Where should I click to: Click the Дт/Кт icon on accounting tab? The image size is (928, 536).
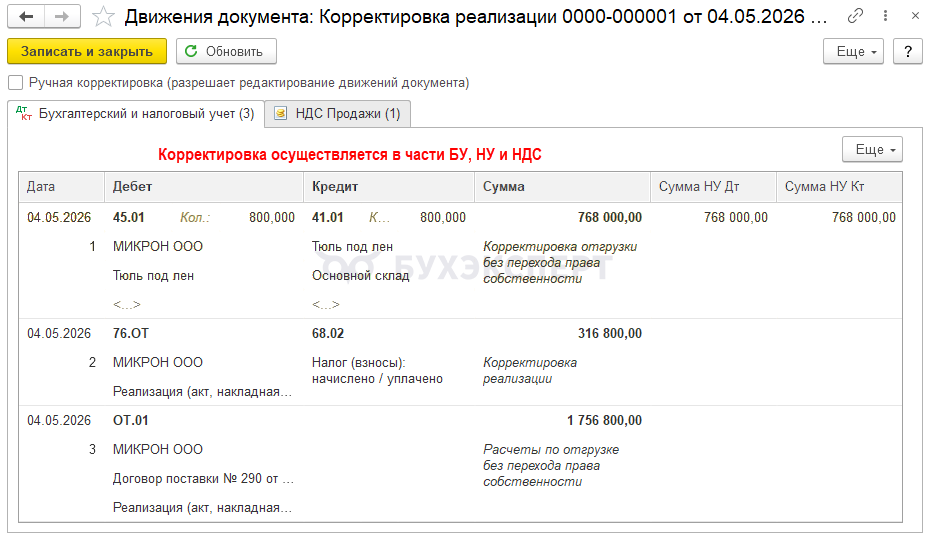click(24, 114)
